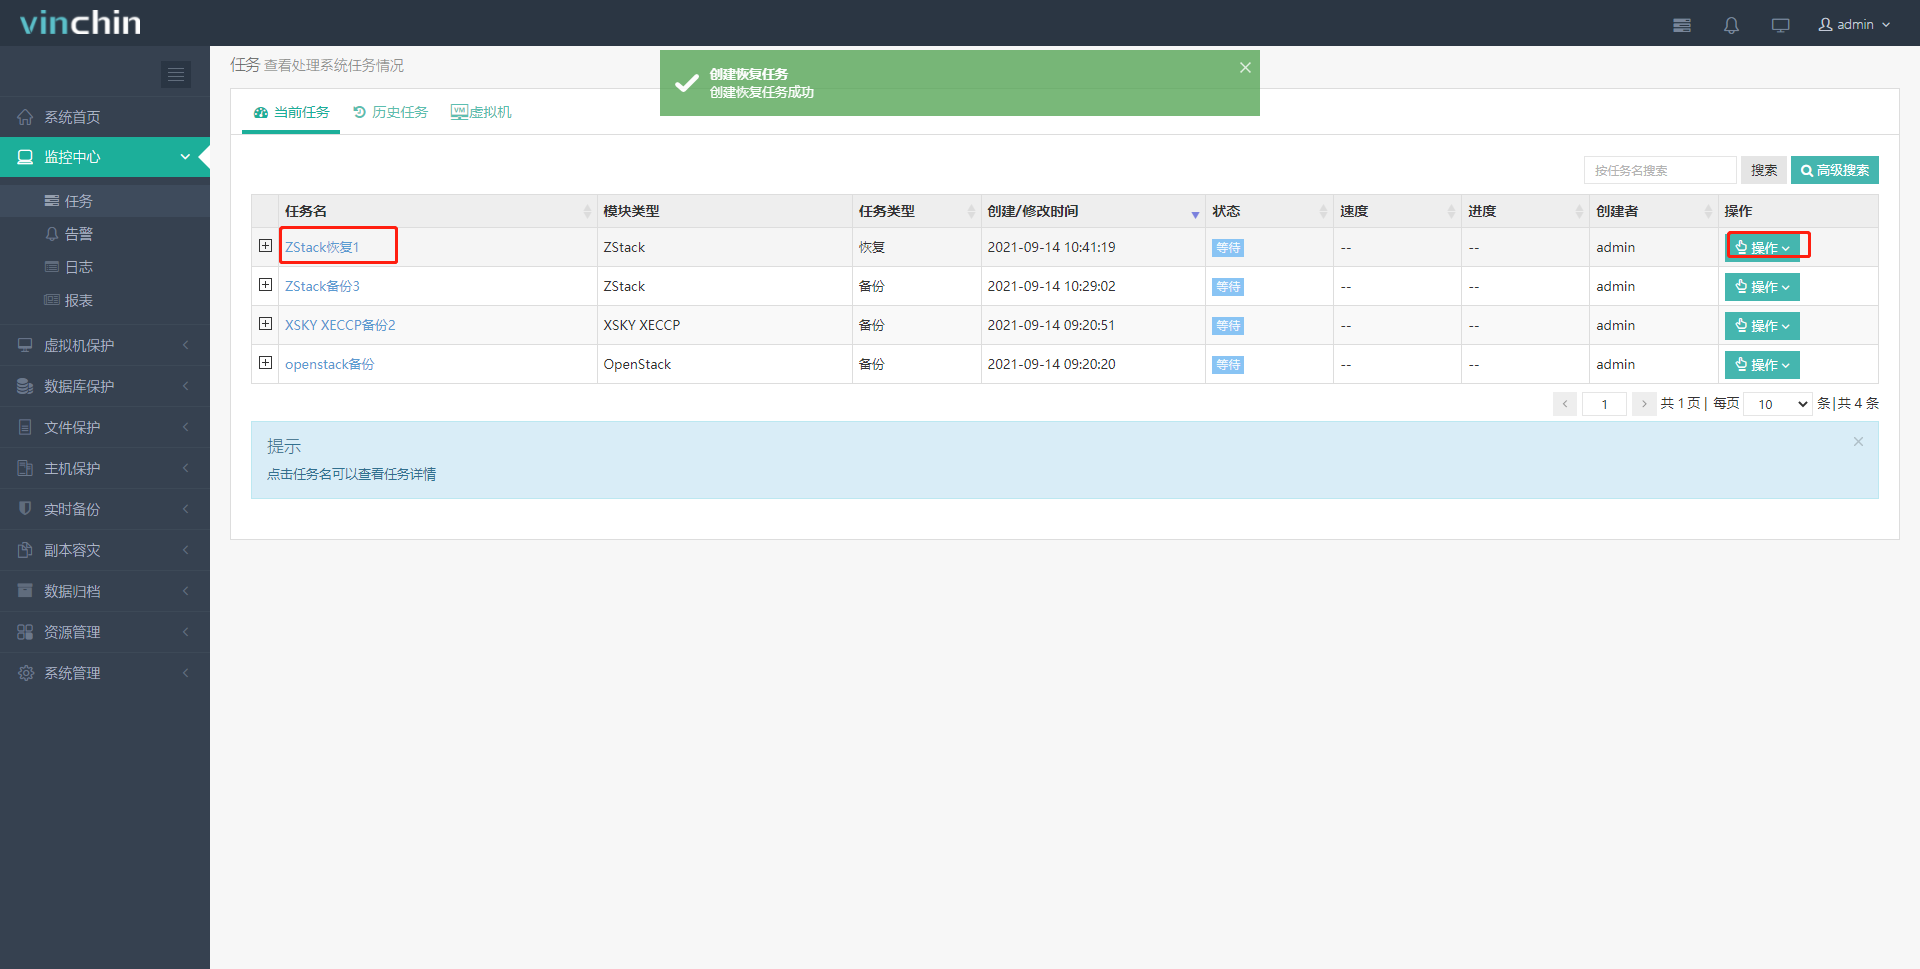Click the vinchin logo

click(81, 23)
